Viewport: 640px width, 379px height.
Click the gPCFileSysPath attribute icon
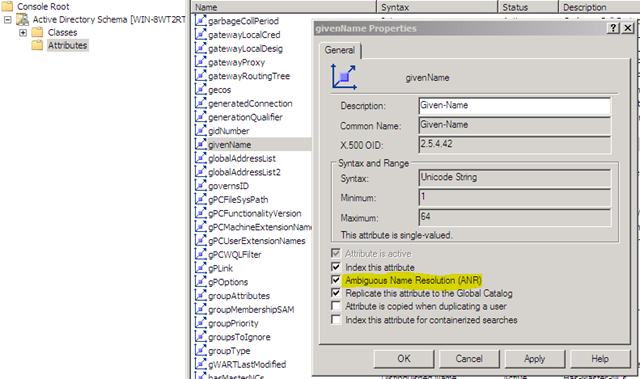point(200,199)
